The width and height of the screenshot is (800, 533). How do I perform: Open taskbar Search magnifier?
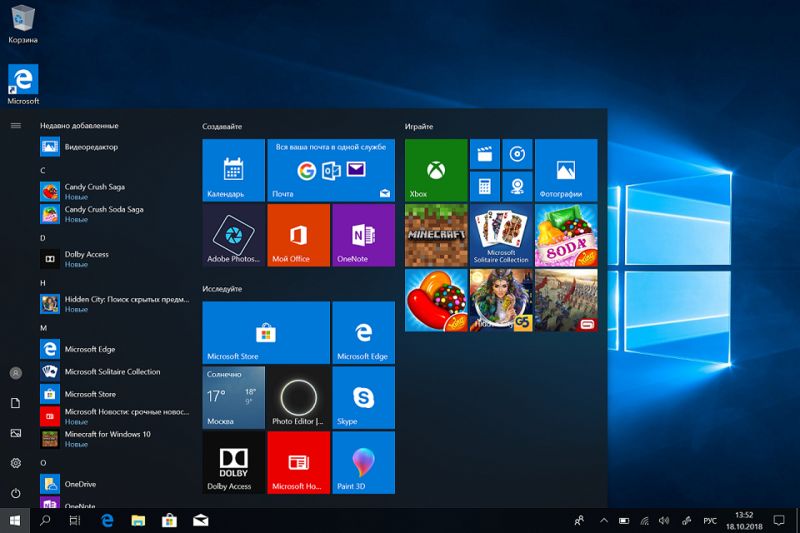pos(45,521)
